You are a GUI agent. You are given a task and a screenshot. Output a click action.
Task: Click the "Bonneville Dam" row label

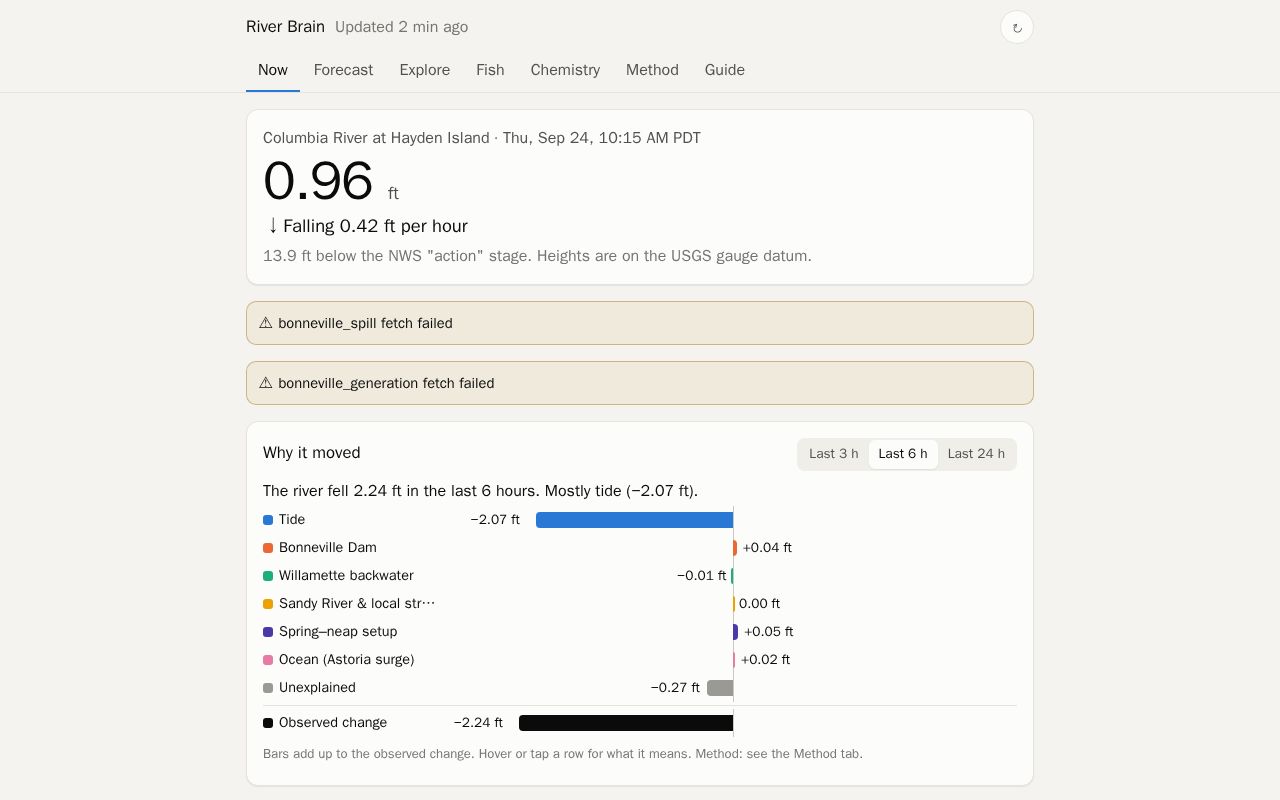coord(328,548)
